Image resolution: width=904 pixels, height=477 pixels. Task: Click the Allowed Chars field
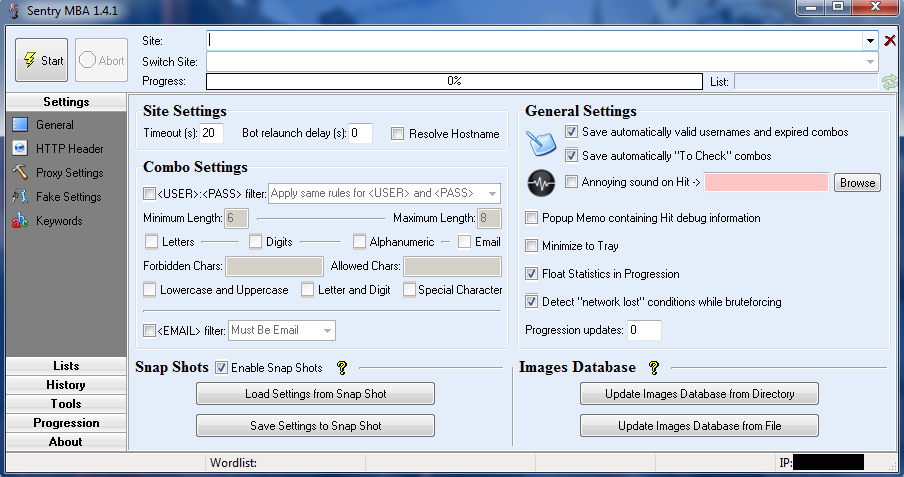[x=453, y=266]
